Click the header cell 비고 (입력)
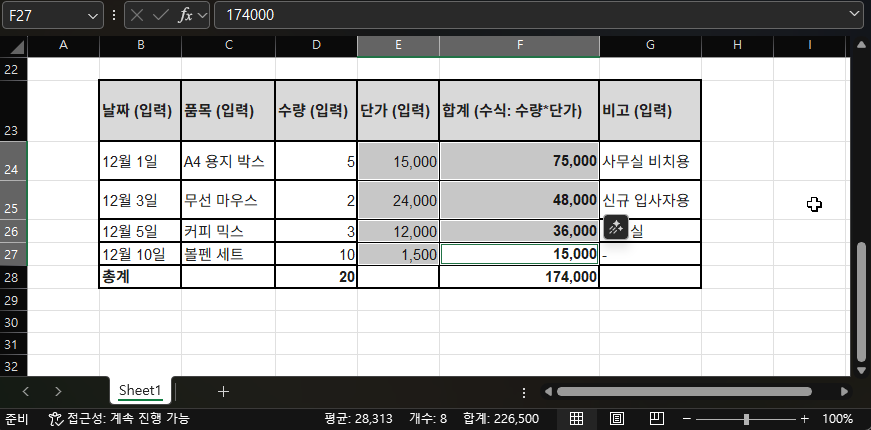 (x=650, y=111)
